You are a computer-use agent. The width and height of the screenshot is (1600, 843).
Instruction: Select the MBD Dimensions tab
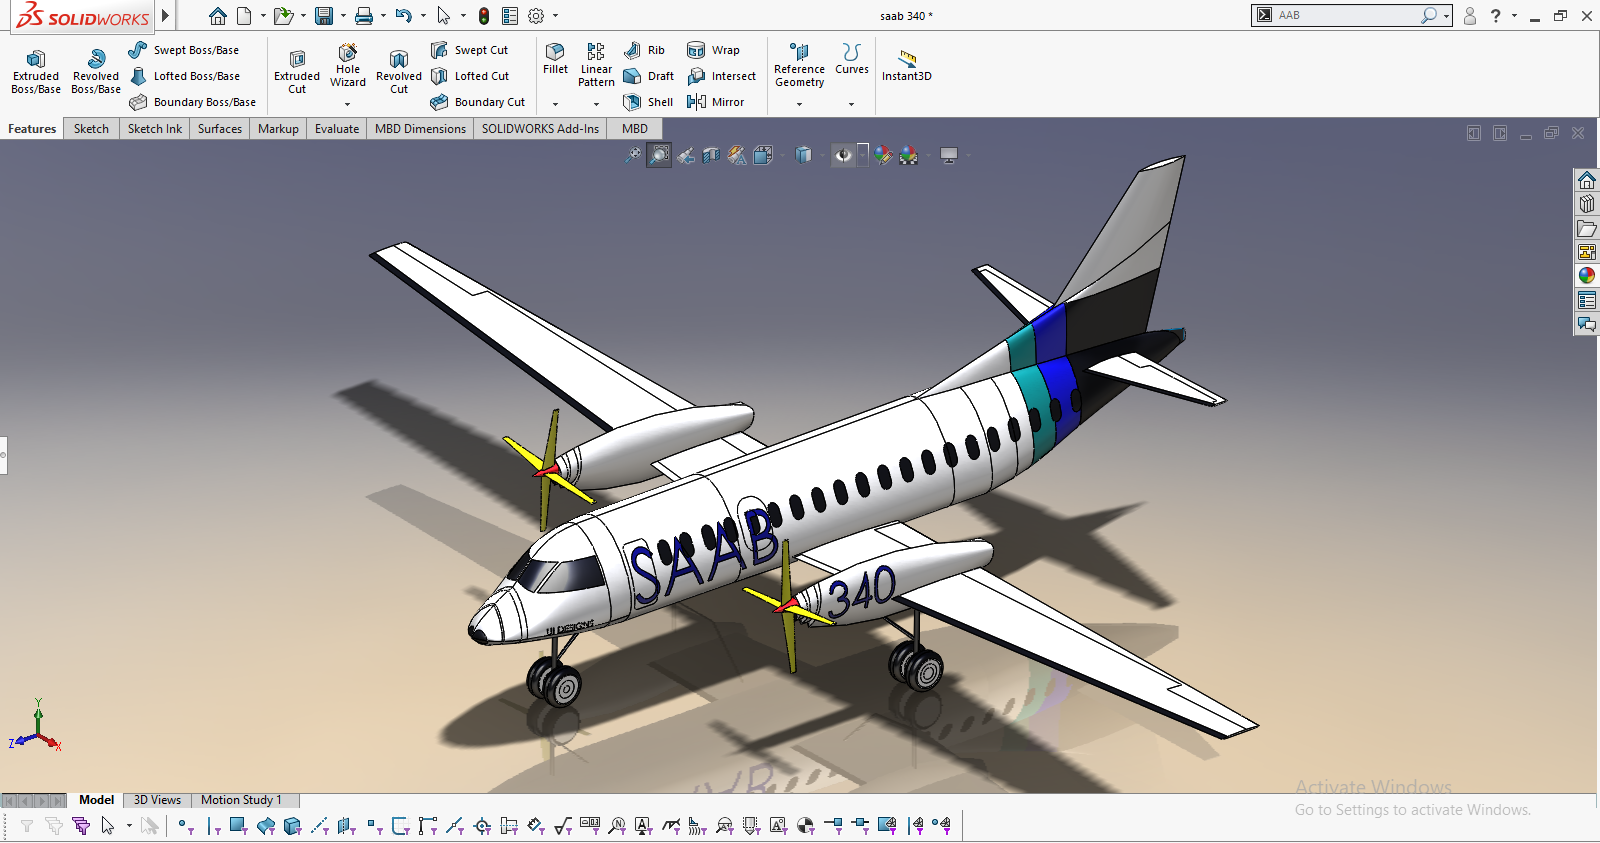coord(420,129)
